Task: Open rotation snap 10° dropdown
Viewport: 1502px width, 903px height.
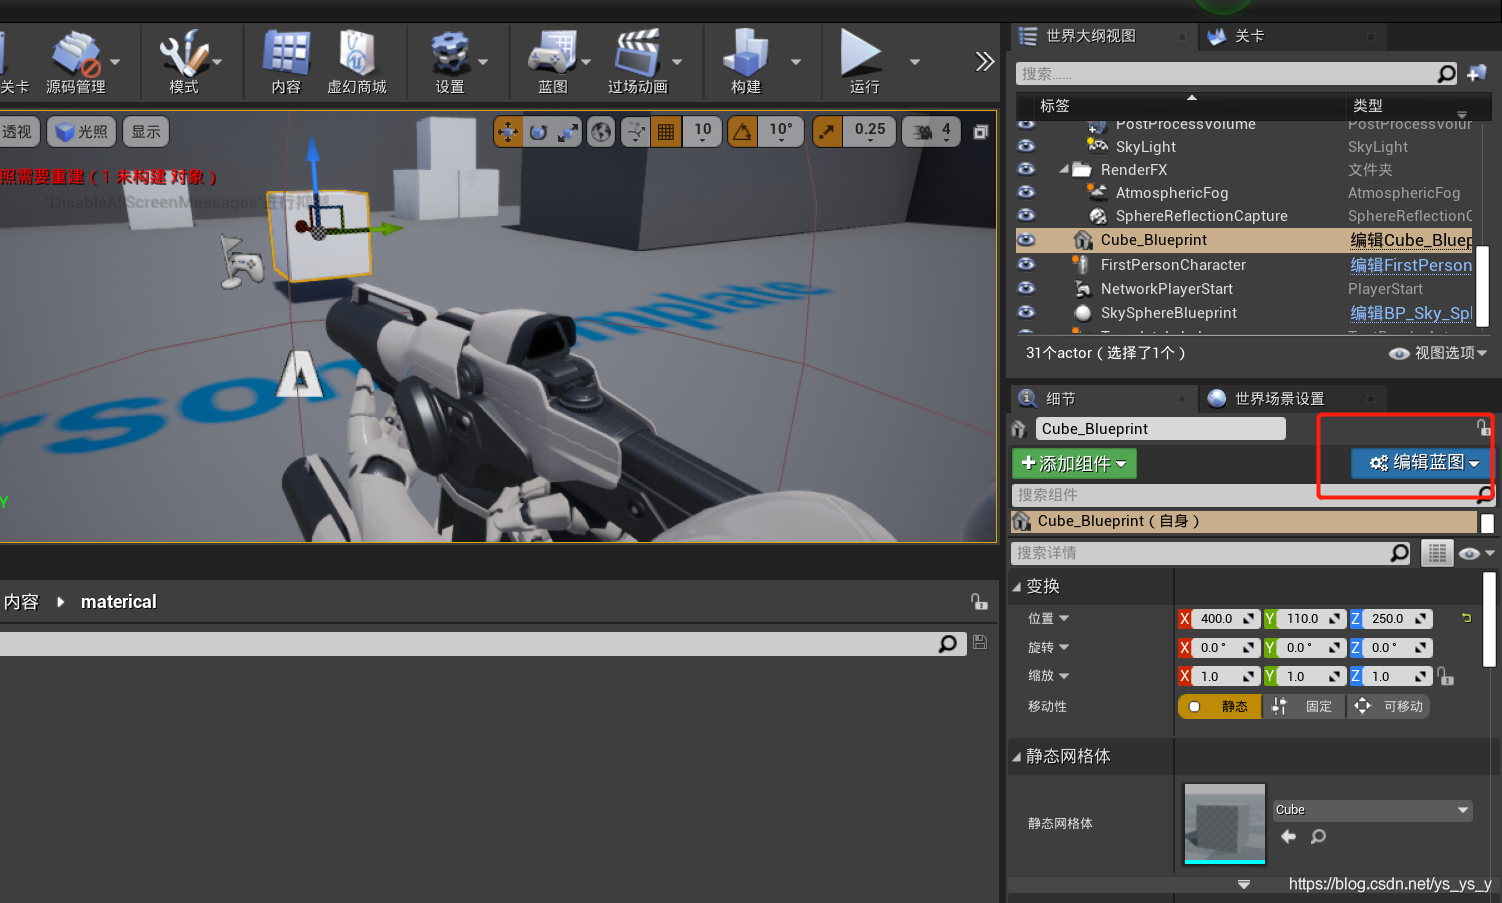Action: pos(781,132)
